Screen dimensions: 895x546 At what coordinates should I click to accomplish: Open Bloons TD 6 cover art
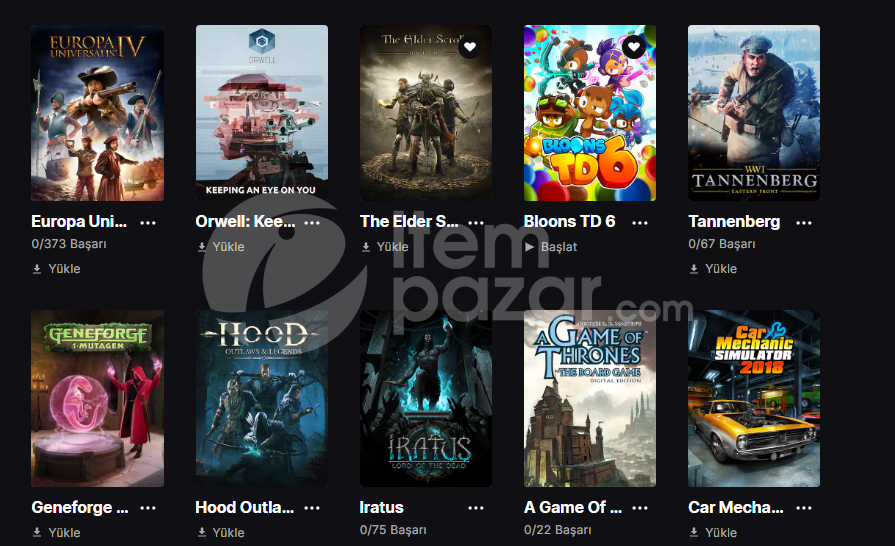click(x=590, y=113)
